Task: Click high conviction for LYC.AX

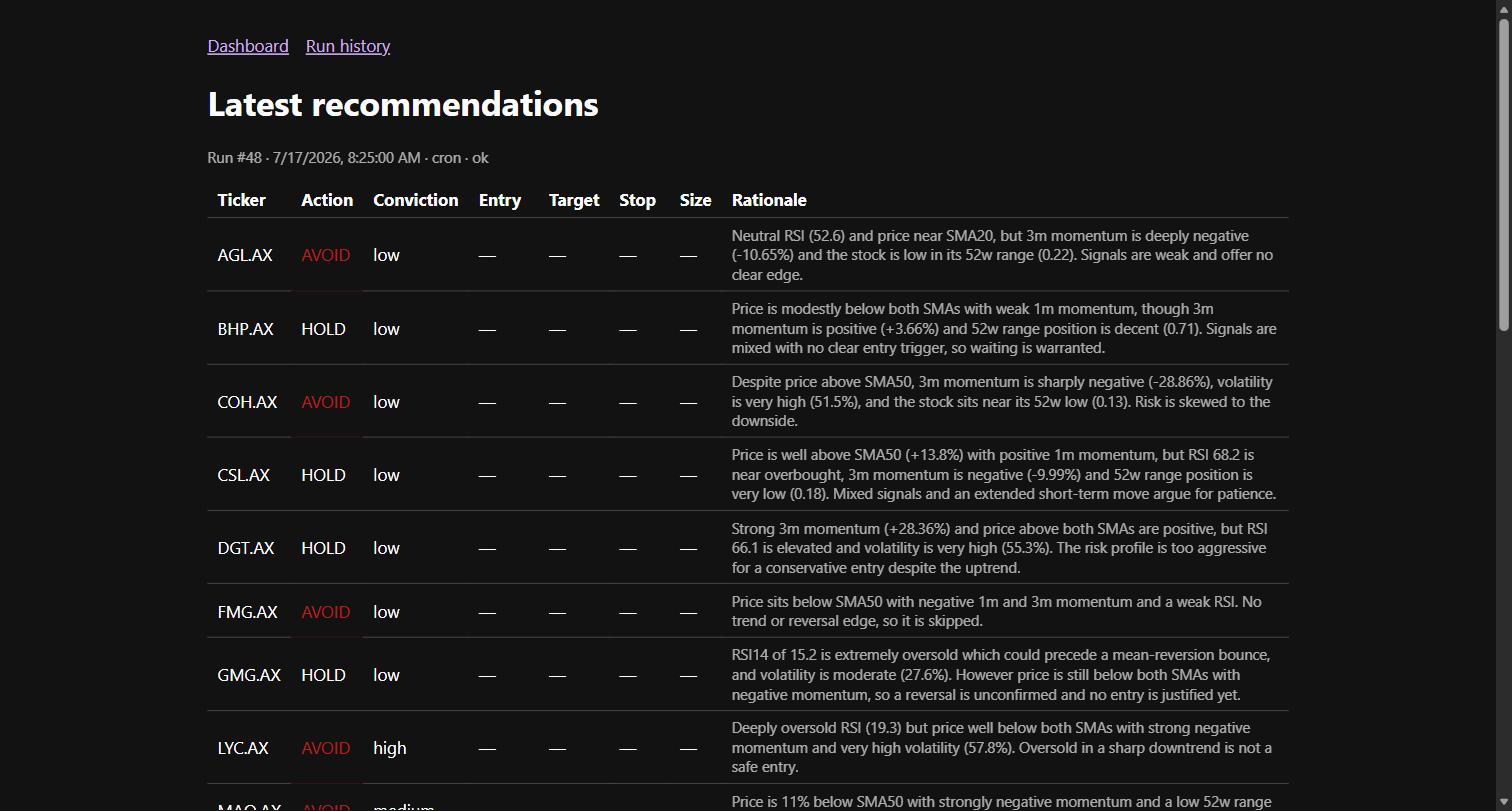Action: tap(390, 748)
